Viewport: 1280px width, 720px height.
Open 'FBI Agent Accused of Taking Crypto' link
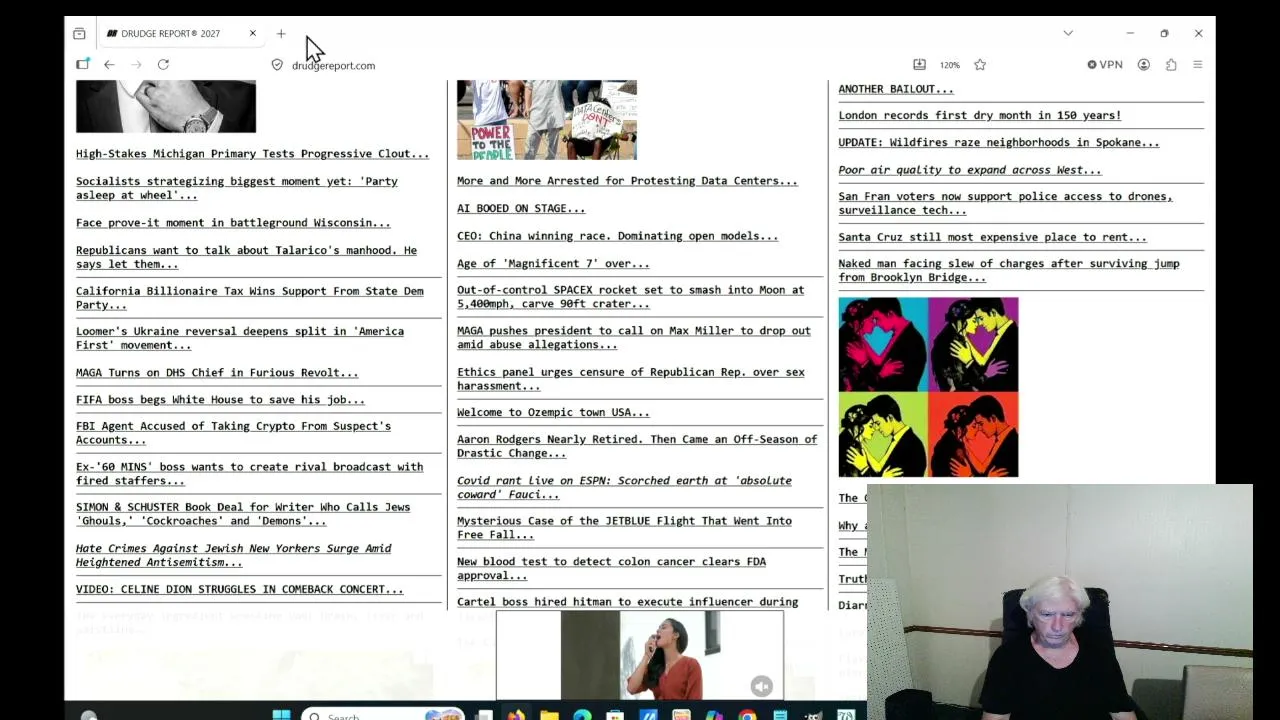coord(233,433)
